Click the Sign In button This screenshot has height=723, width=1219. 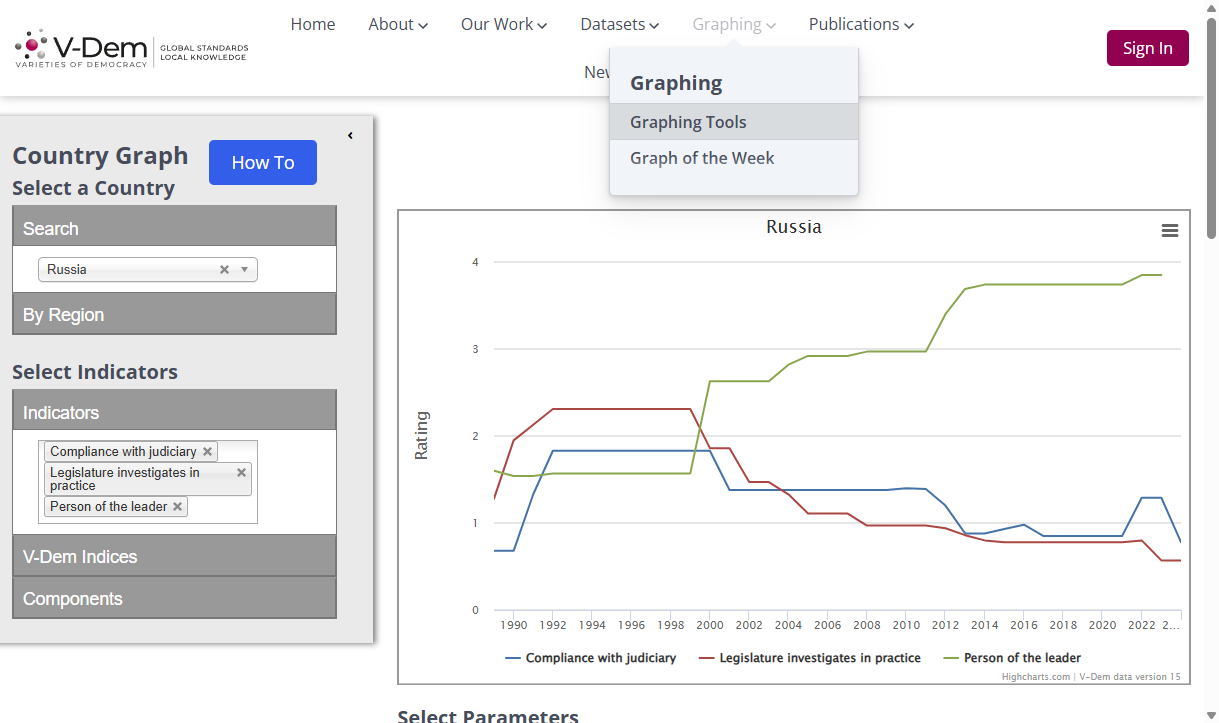click(1147, 48)
